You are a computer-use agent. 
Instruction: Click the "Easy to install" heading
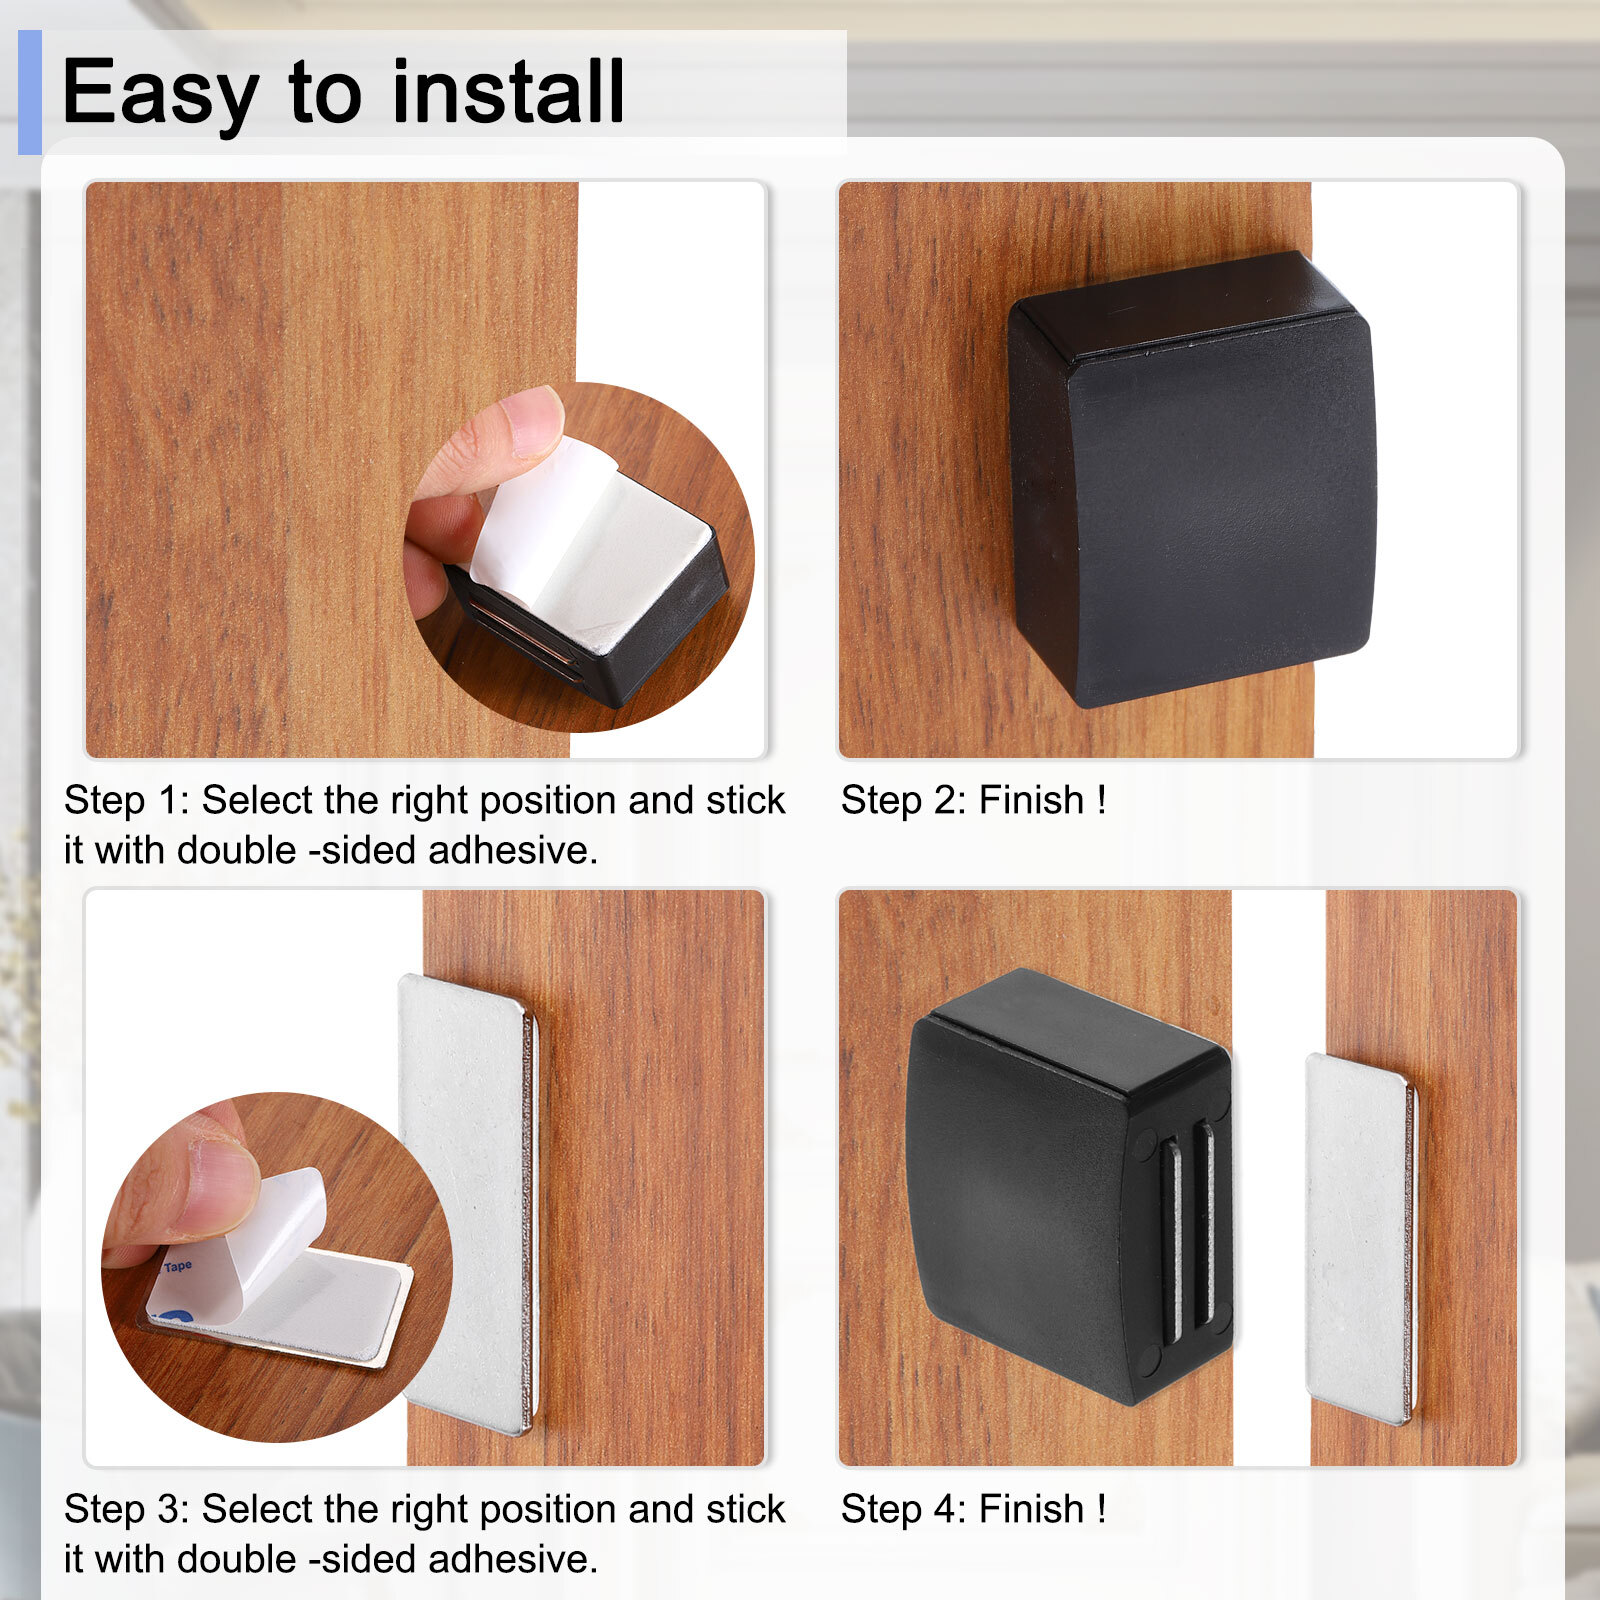pyautogui.click(x=343, y=92)
